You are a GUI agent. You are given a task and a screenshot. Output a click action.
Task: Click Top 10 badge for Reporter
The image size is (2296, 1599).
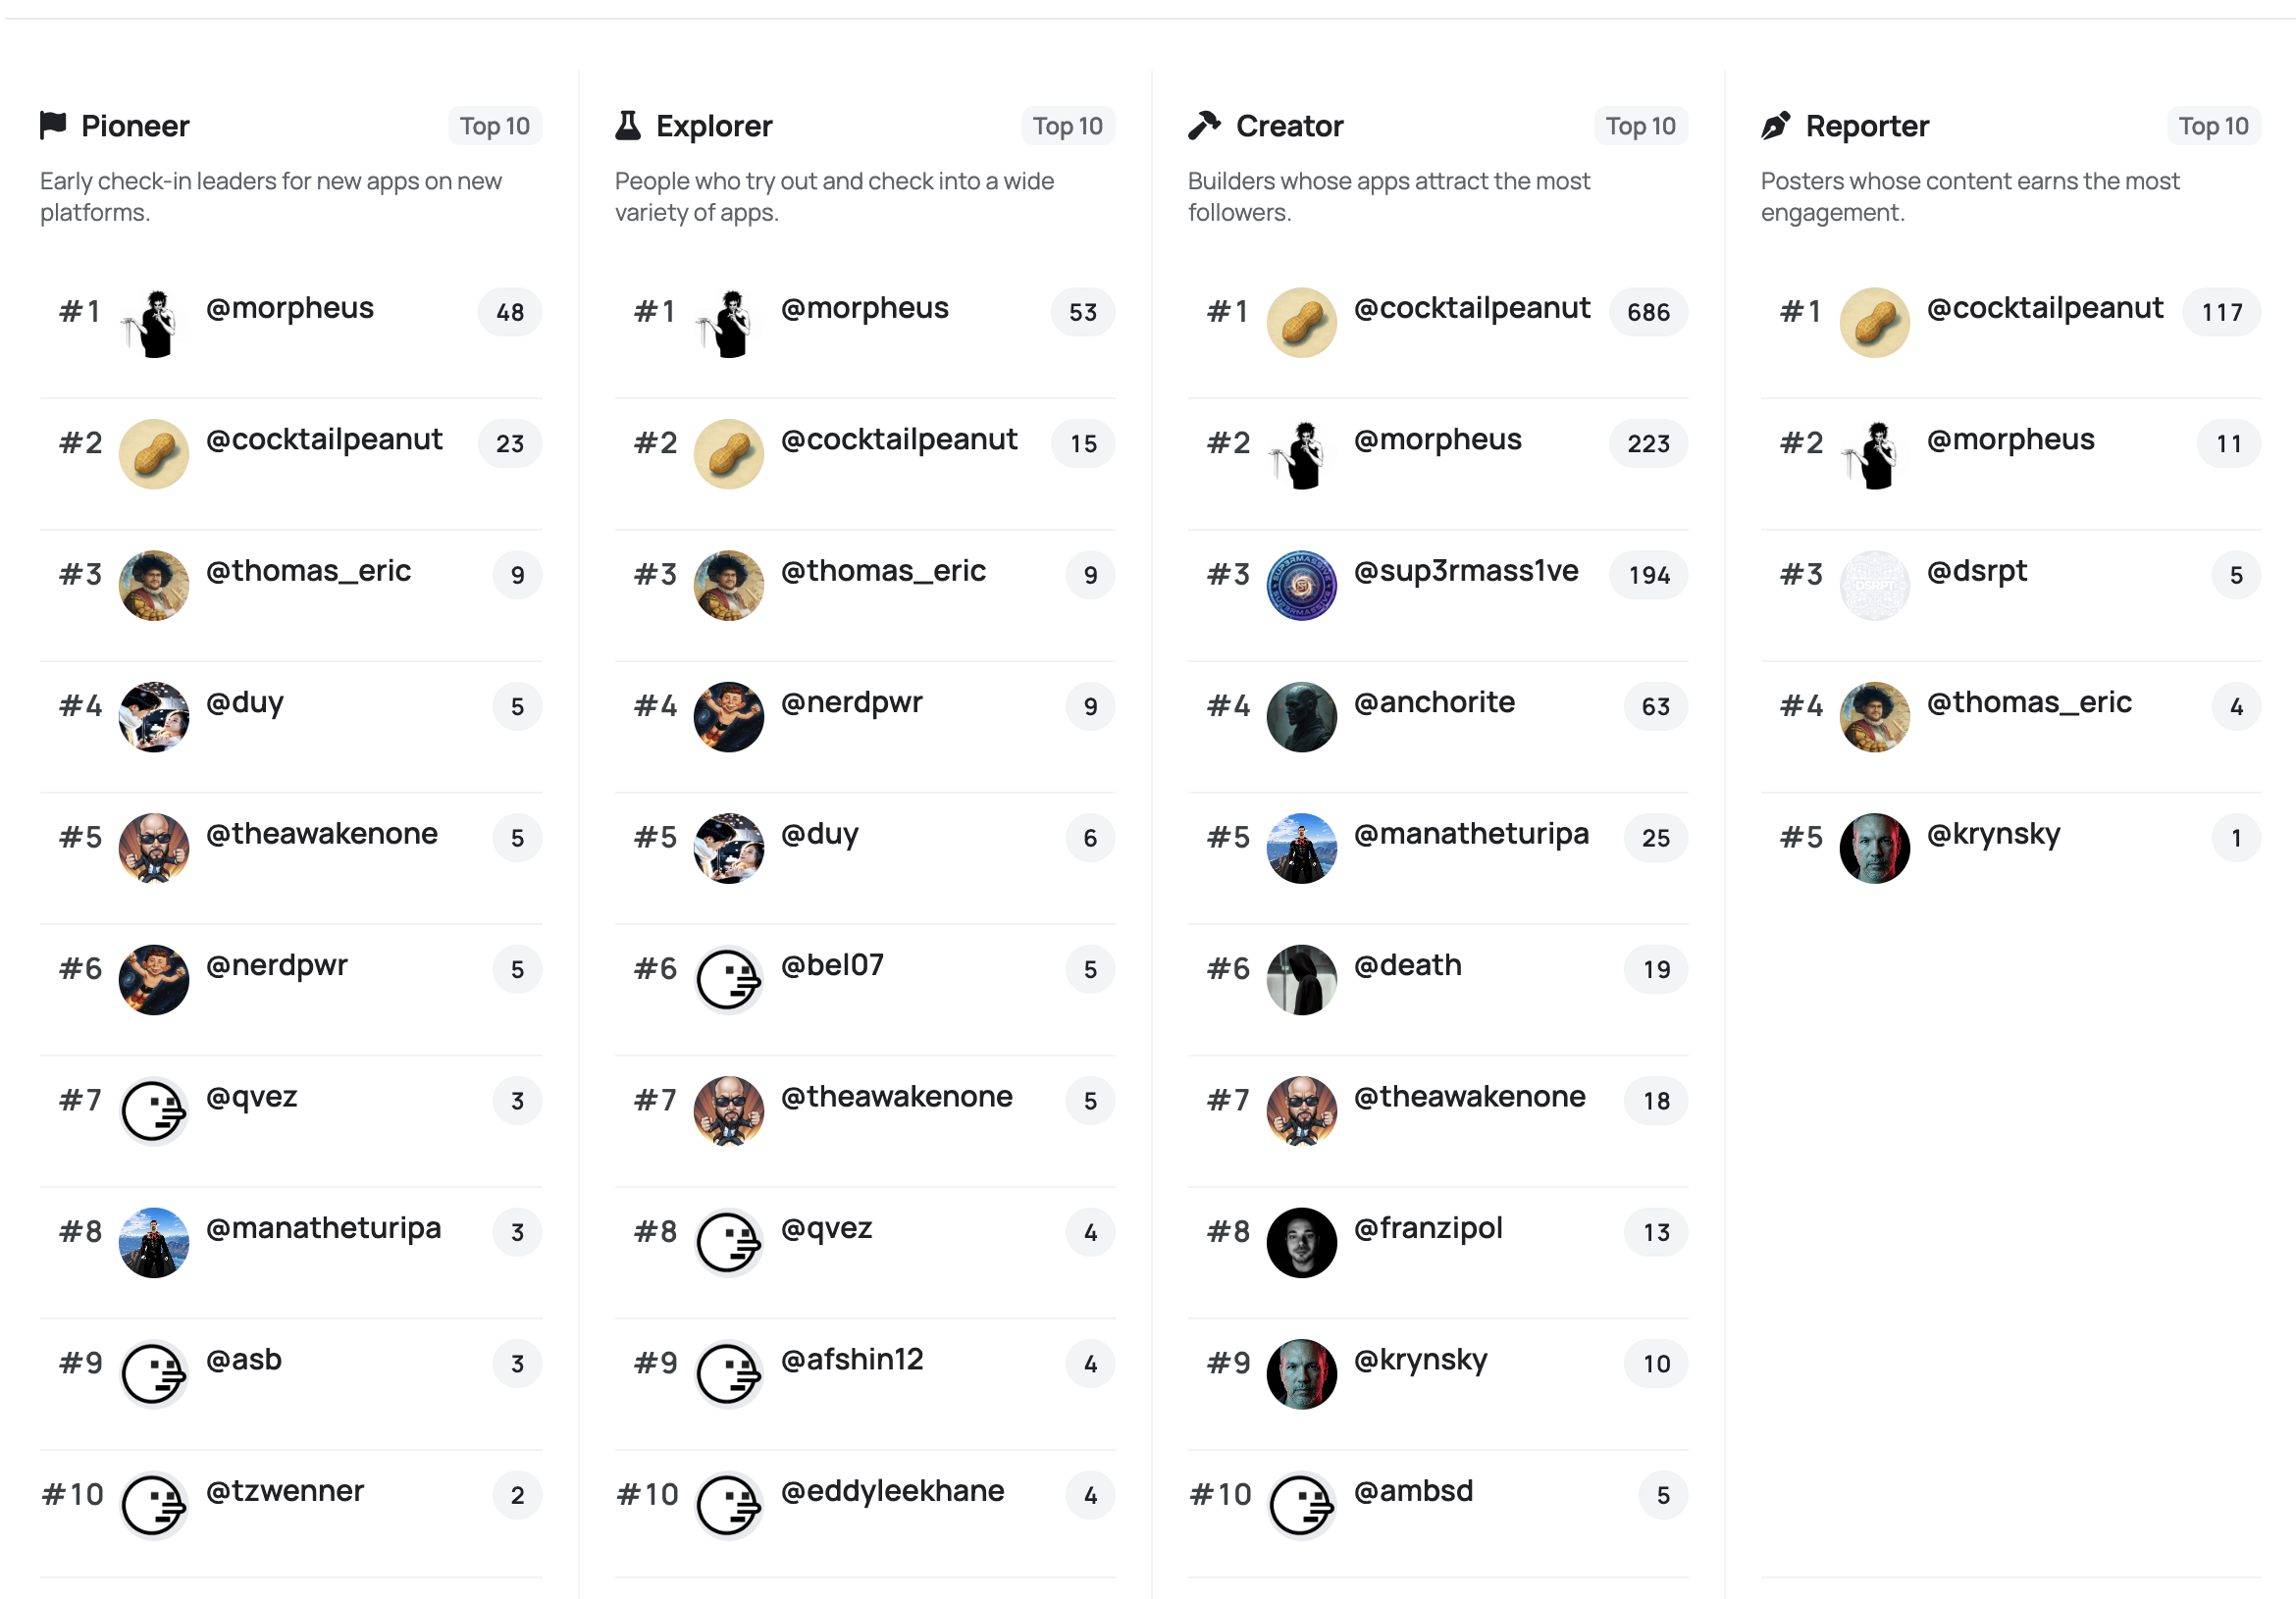click(x=2213, y=126)
